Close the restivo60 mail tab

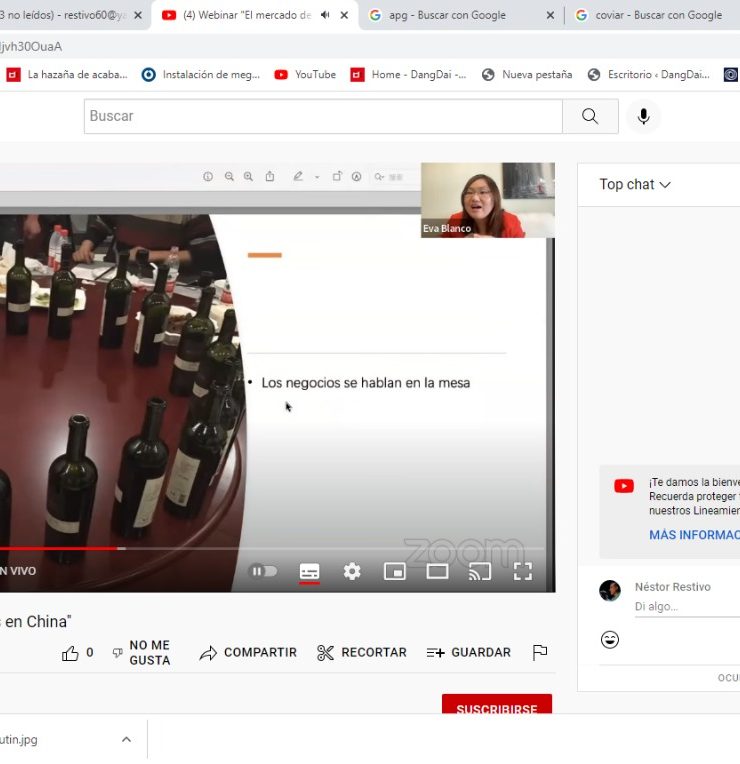click(138, 15)
